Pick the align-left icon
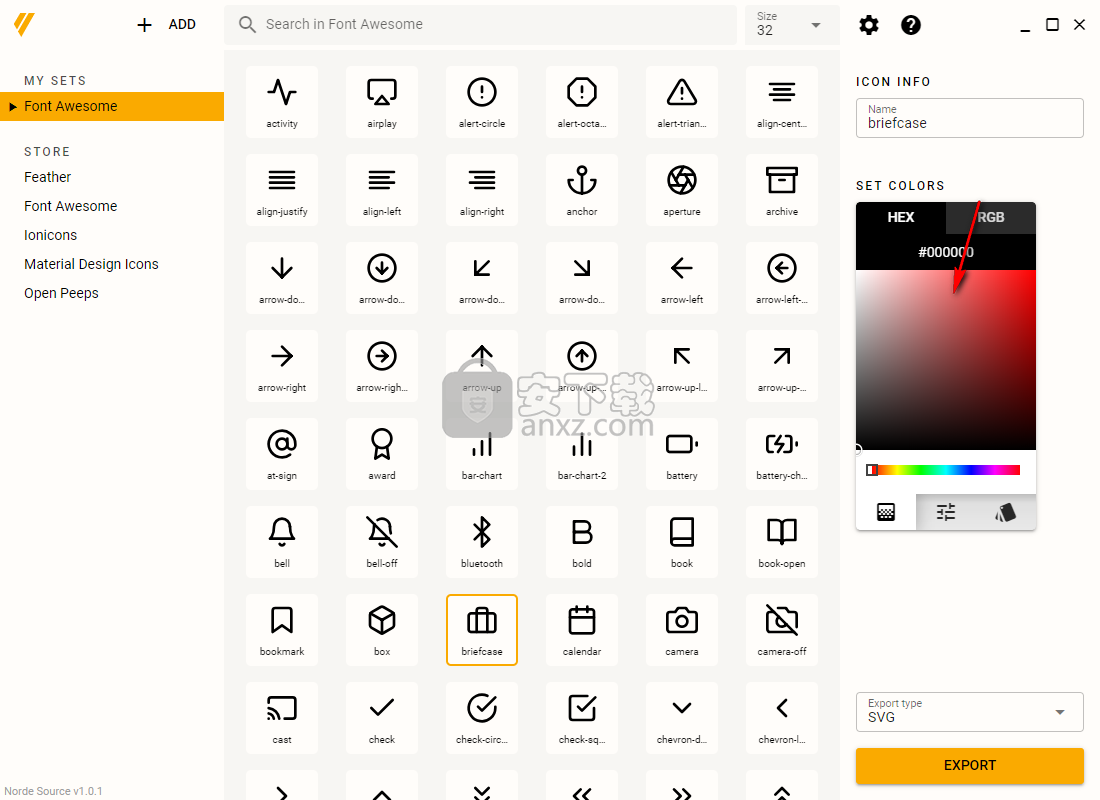1100x800 pixels. point(382,189)
